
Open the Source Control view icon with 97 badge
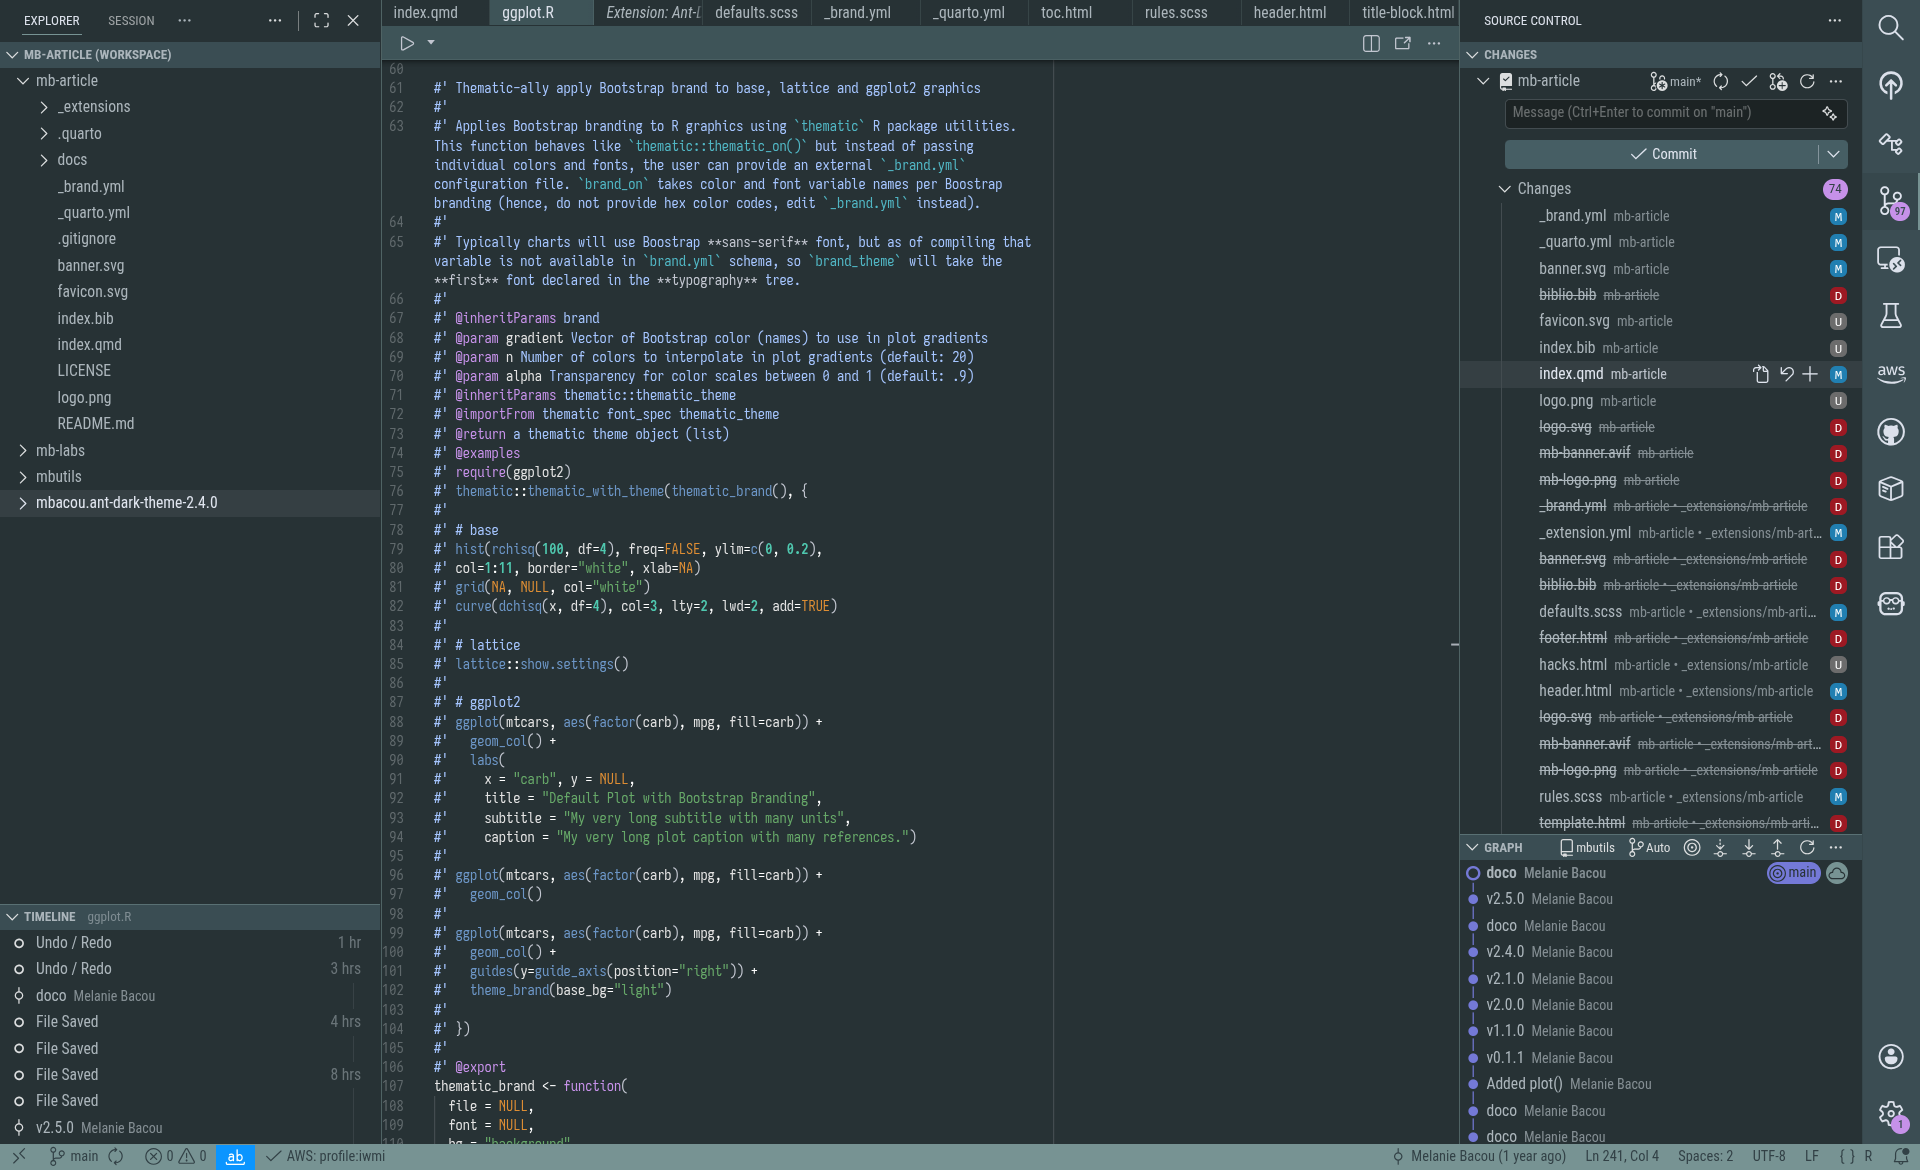pyautogui.click(x=1890, y=201)
